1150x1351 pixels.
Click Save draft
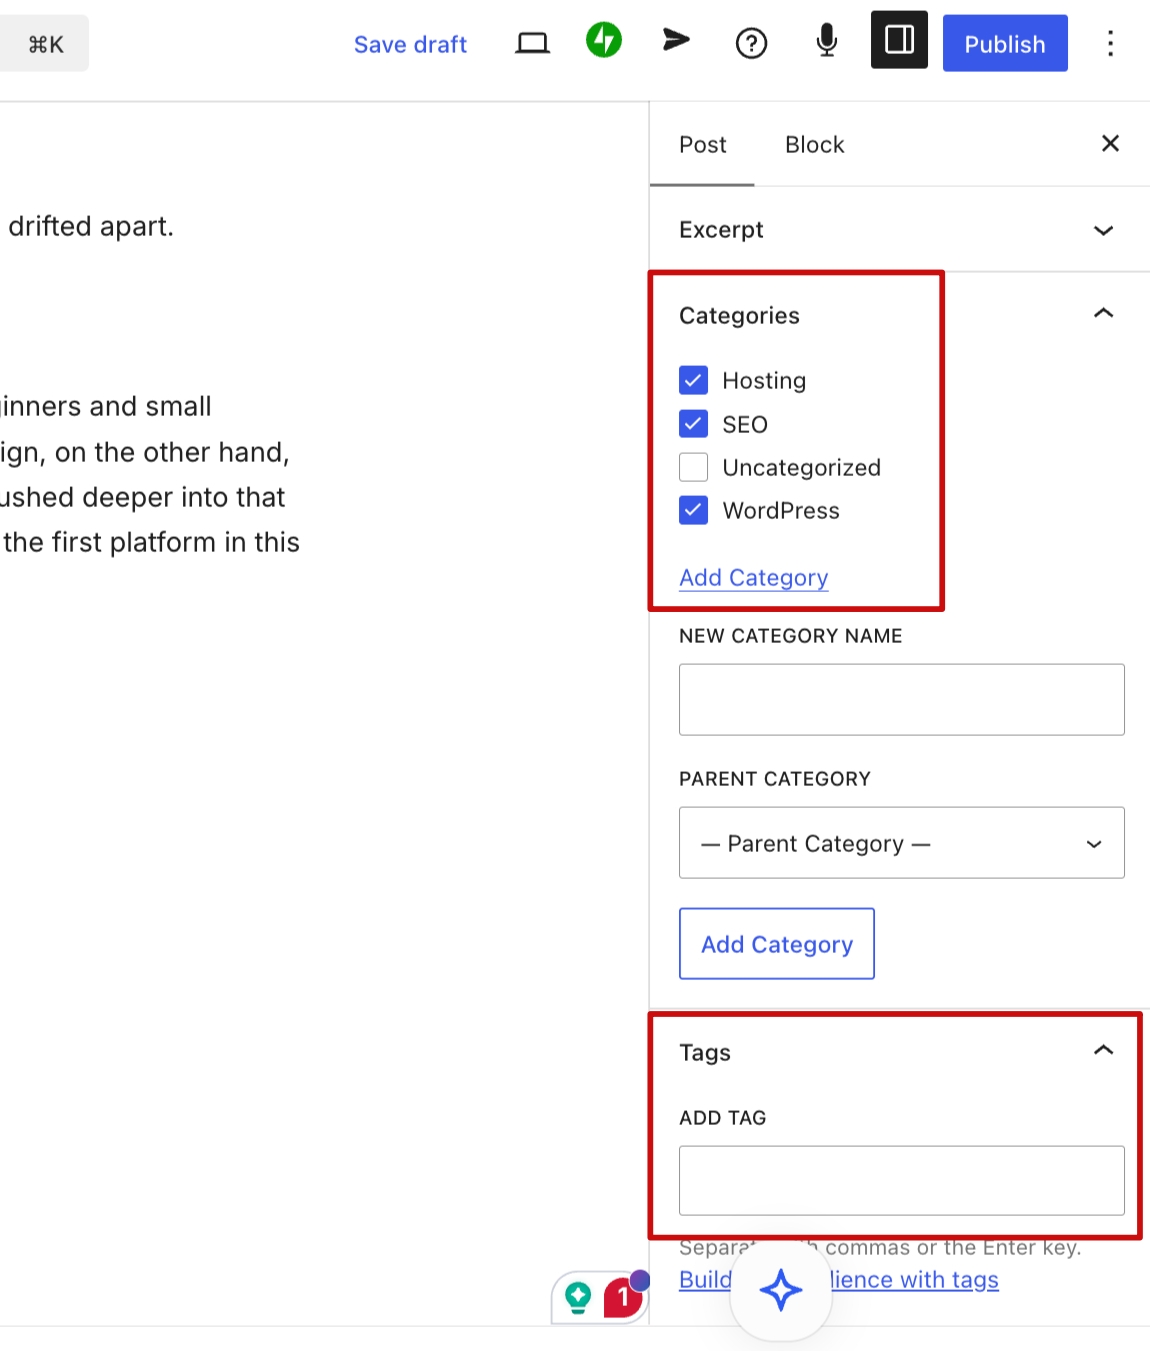coord(410,44)
